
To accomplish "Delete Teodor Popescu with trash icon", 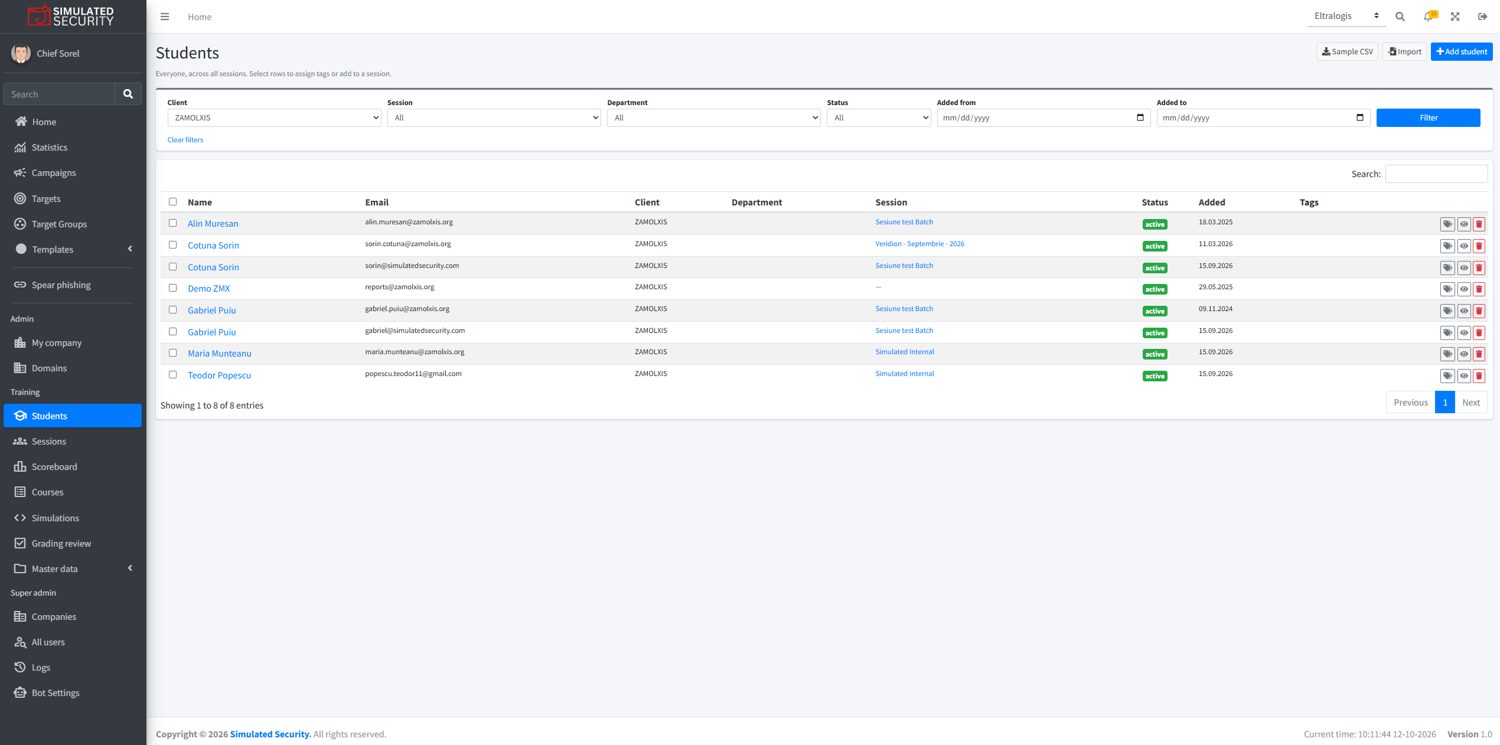I will (x=1479, y=376).
